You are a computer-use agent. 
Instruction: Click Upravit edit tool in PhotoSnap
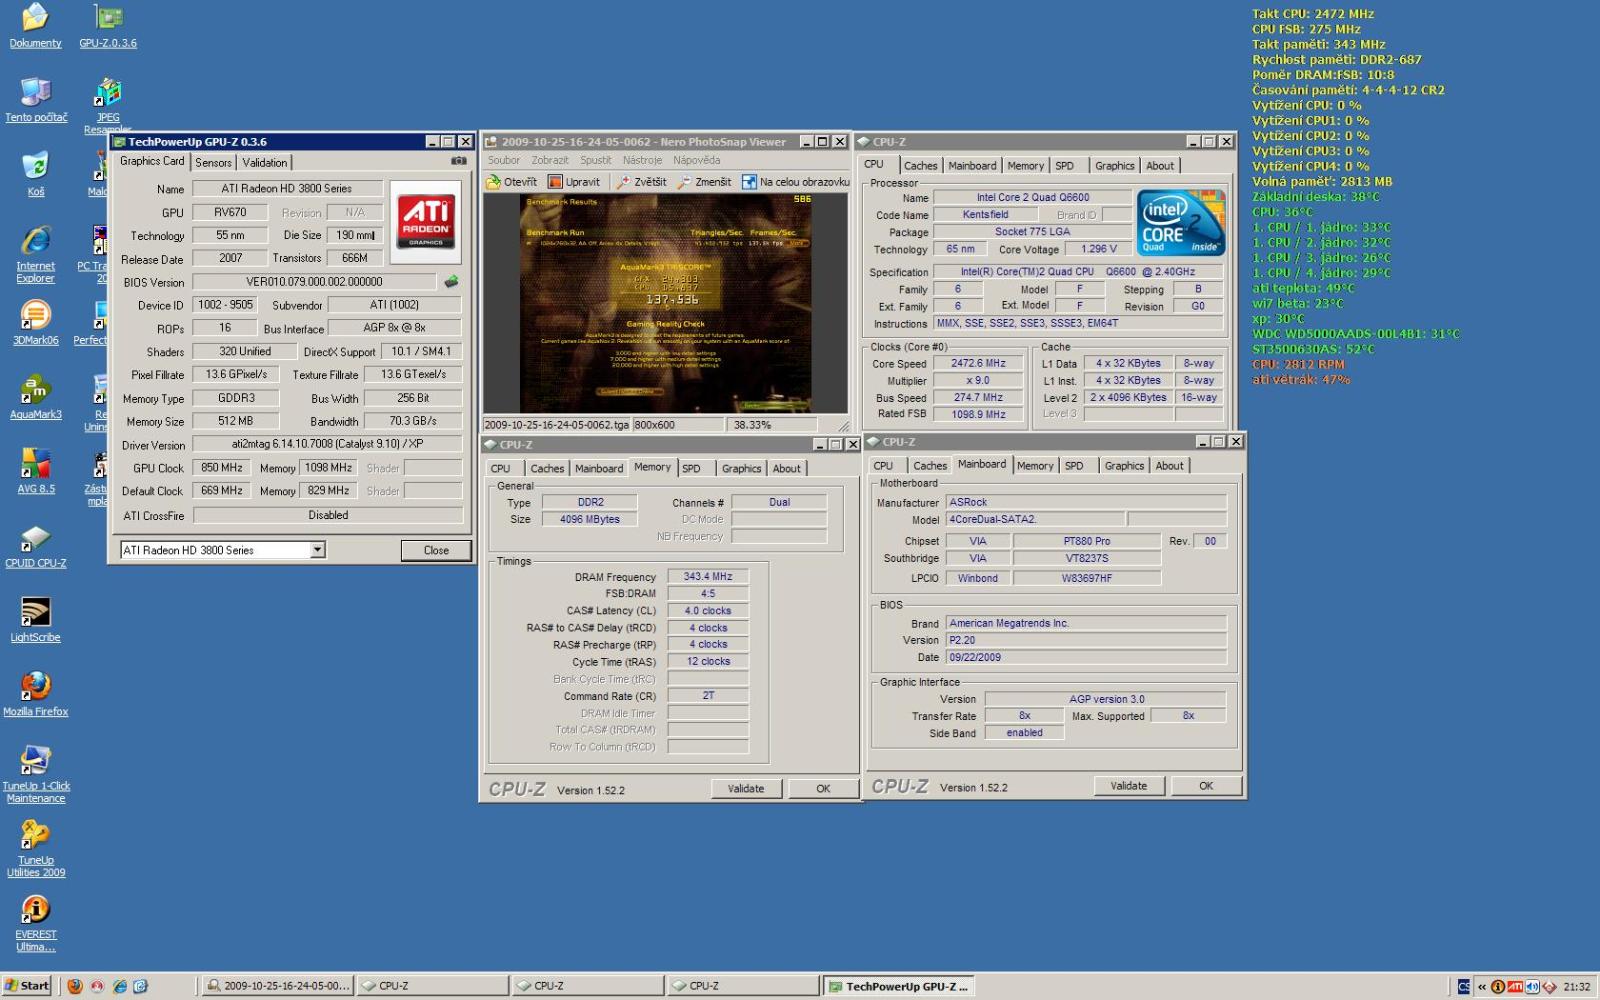[x=574, y=182]
